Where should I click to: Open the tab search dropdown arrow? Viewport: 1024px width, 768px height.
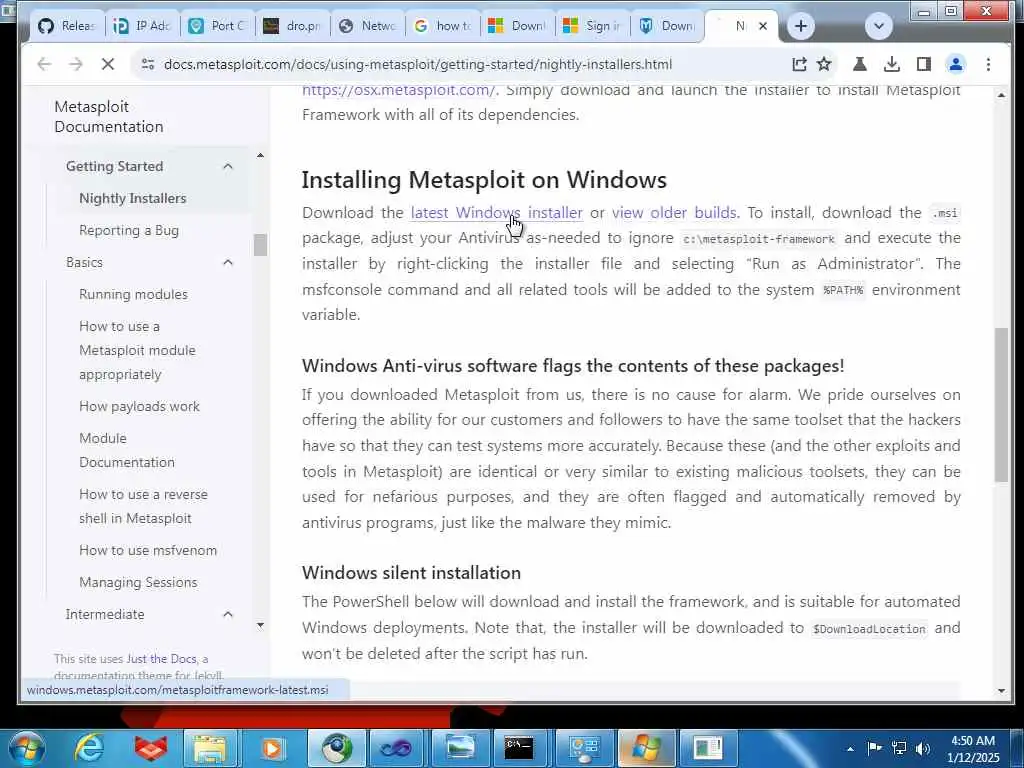coord(878,26)
